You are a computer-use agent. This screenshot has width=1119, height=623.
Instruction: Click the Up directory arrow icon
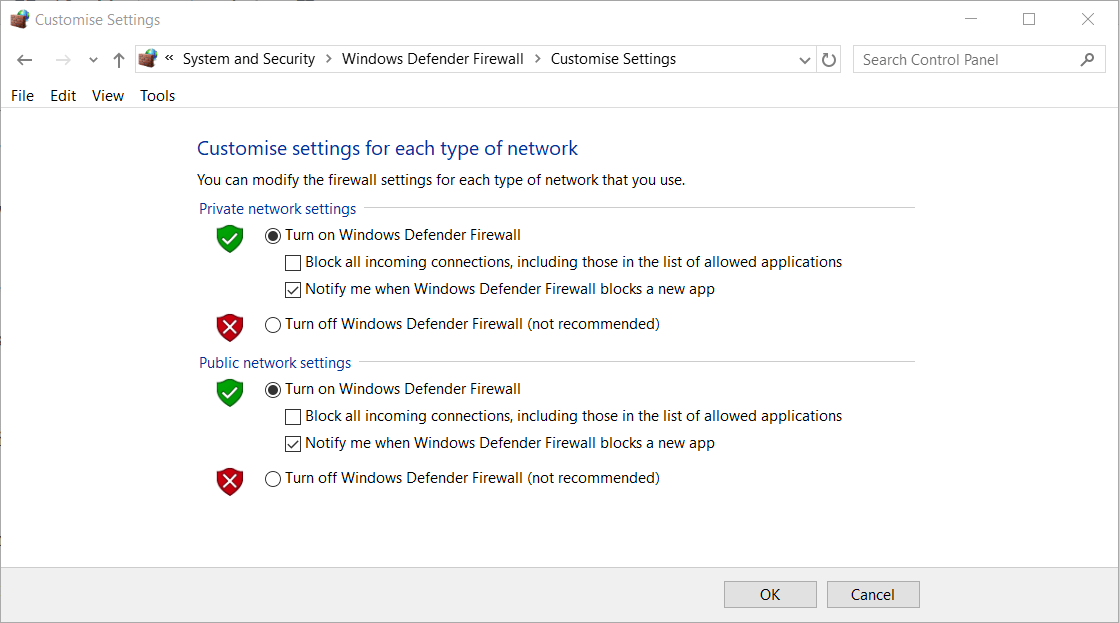coord(119,60)
